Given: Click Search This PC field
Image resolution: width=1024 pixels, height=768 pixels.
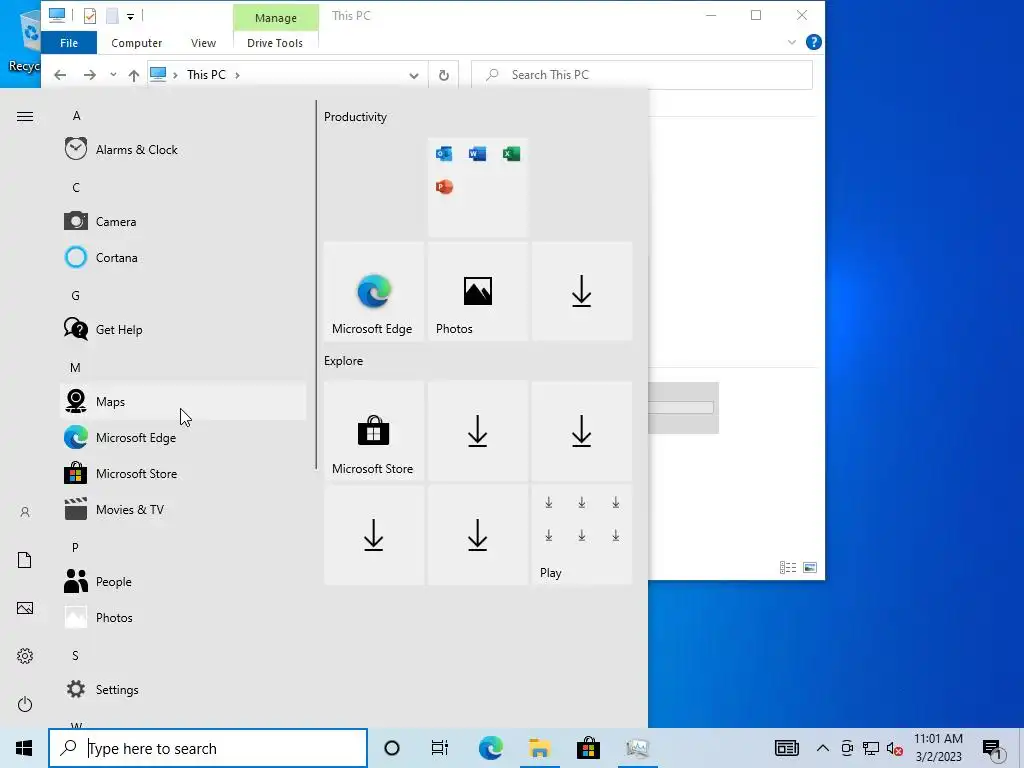Looking at the screenshot, I should click(x=642, y=74).
